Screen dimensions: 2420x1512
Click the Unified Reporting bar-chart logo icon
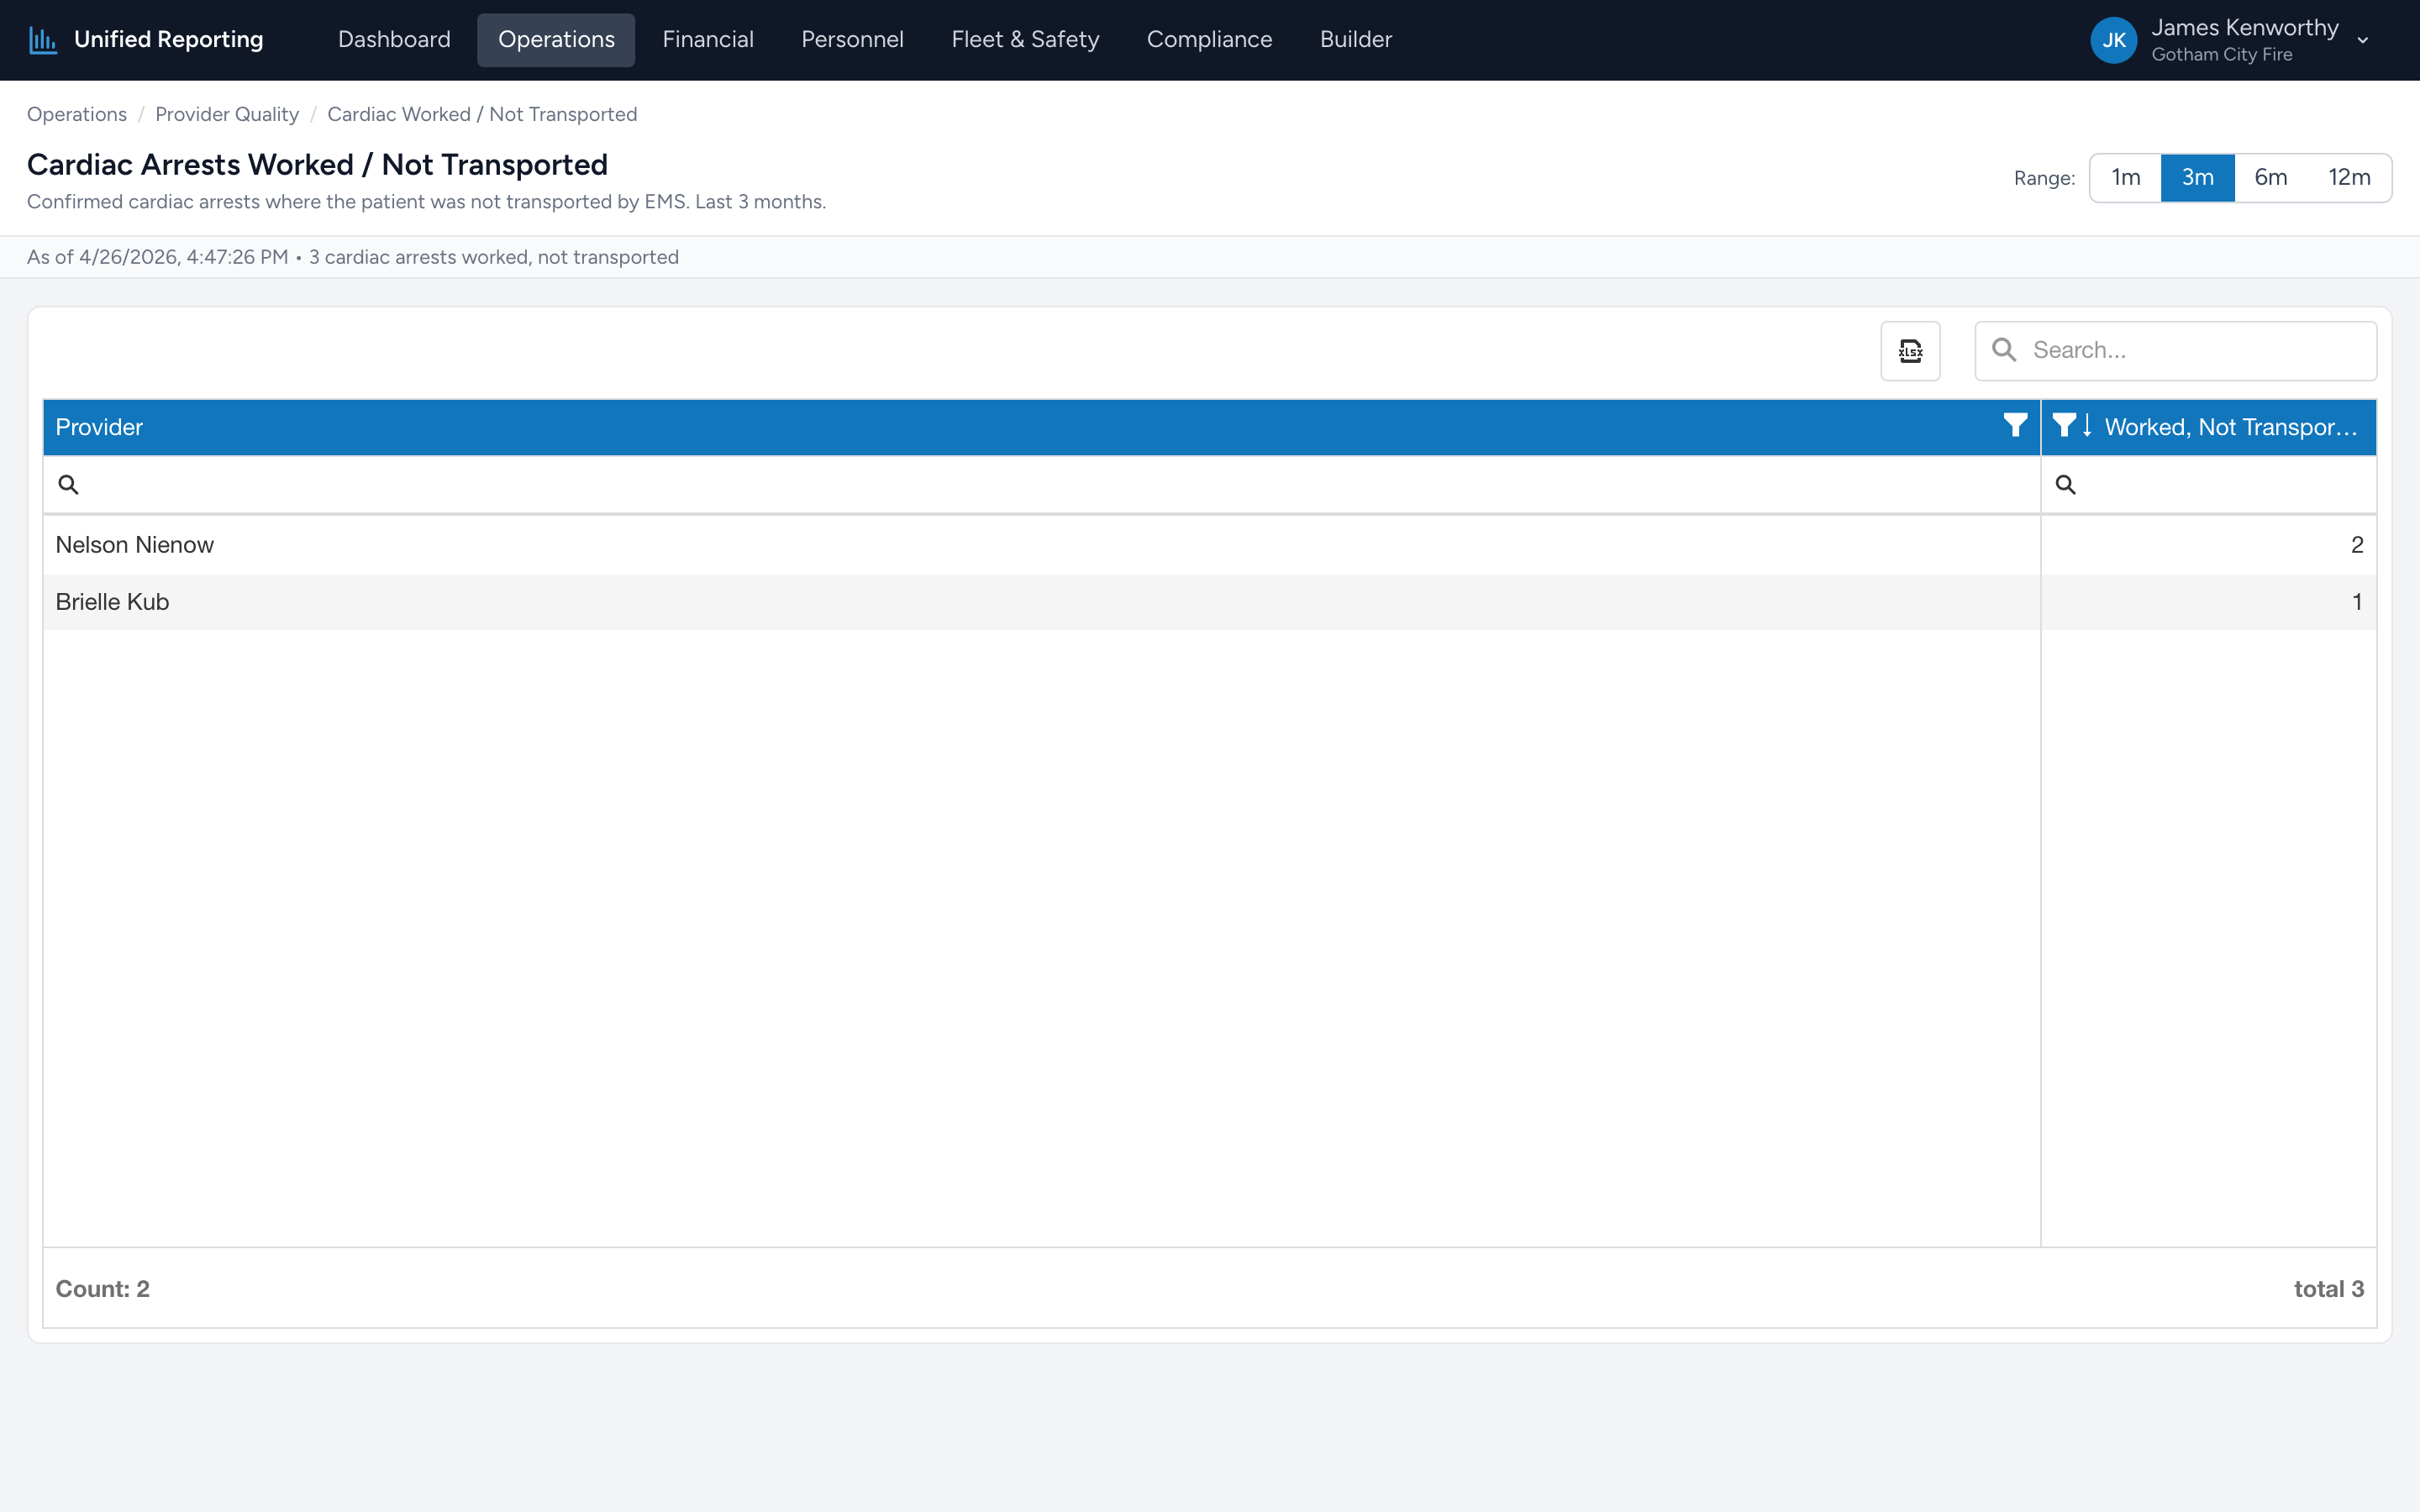[x=43, y=40]
